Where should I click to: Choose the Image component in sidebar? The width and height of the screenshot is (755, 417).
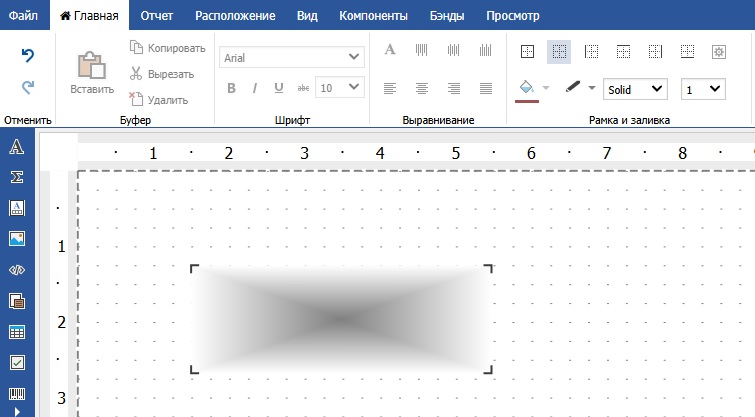(17, 239)
